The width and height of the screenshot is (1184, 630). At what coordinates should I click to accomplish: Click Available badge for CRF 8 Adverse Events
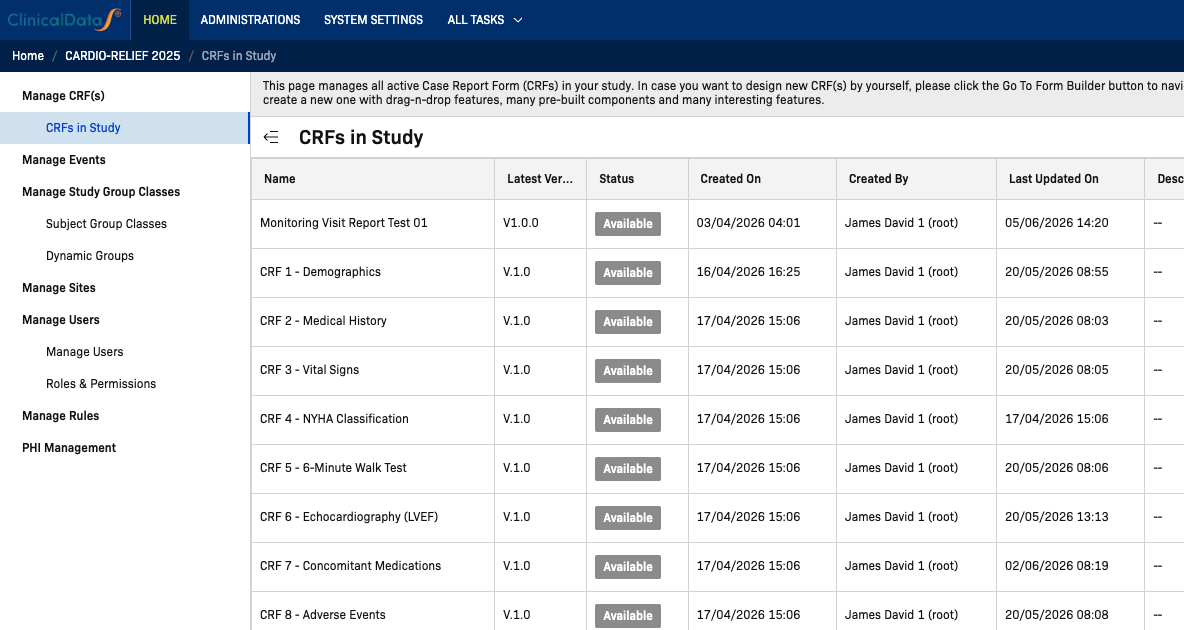tap(627, 616)
